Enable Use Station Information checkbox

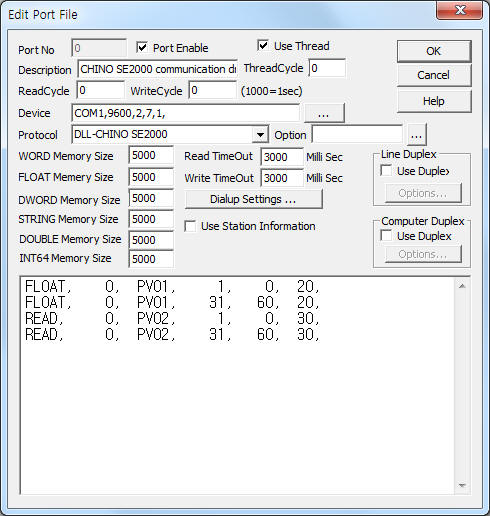[x=190, y=226]
